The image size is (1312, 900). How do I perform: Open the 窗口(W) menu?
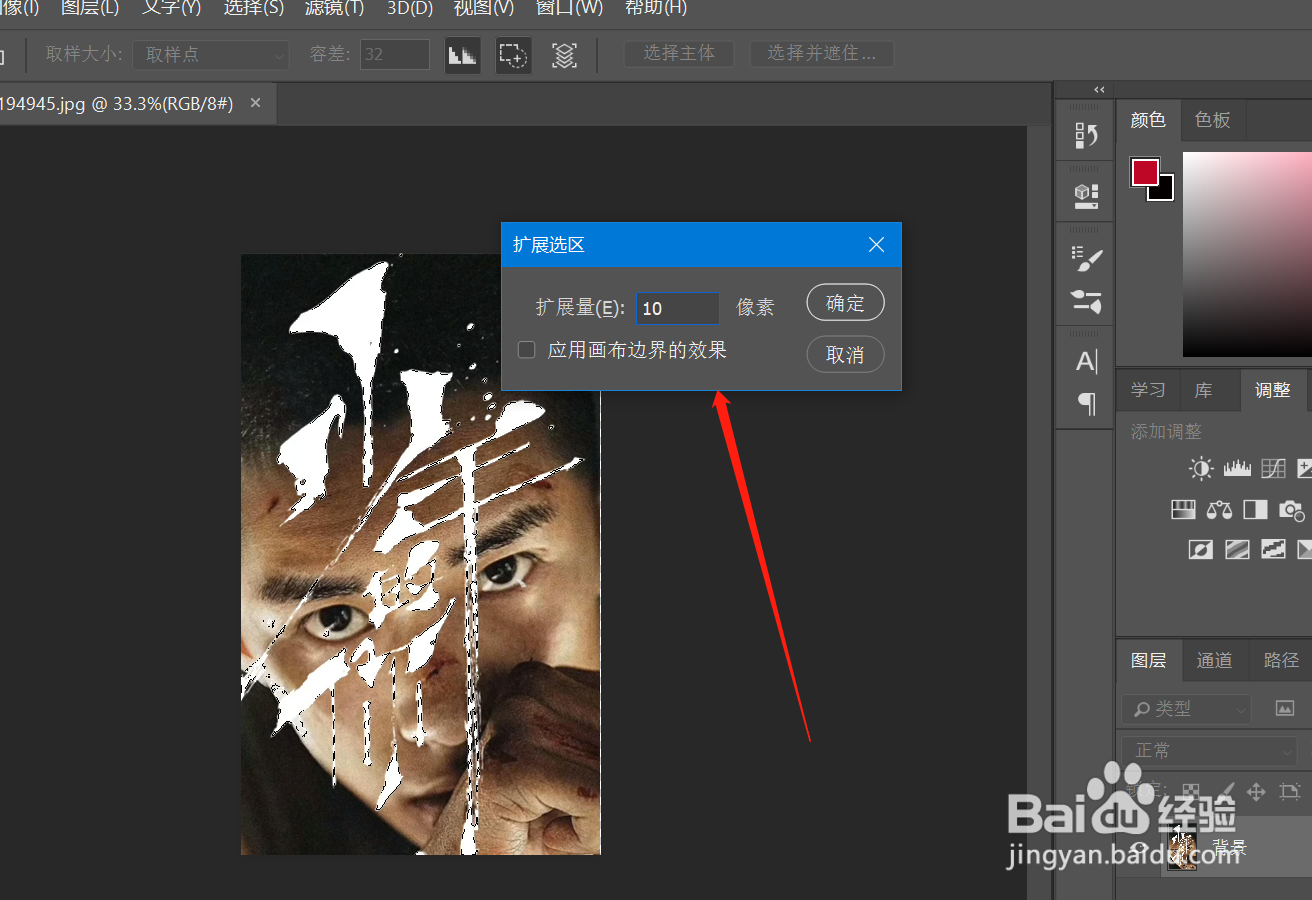[569, 8]
